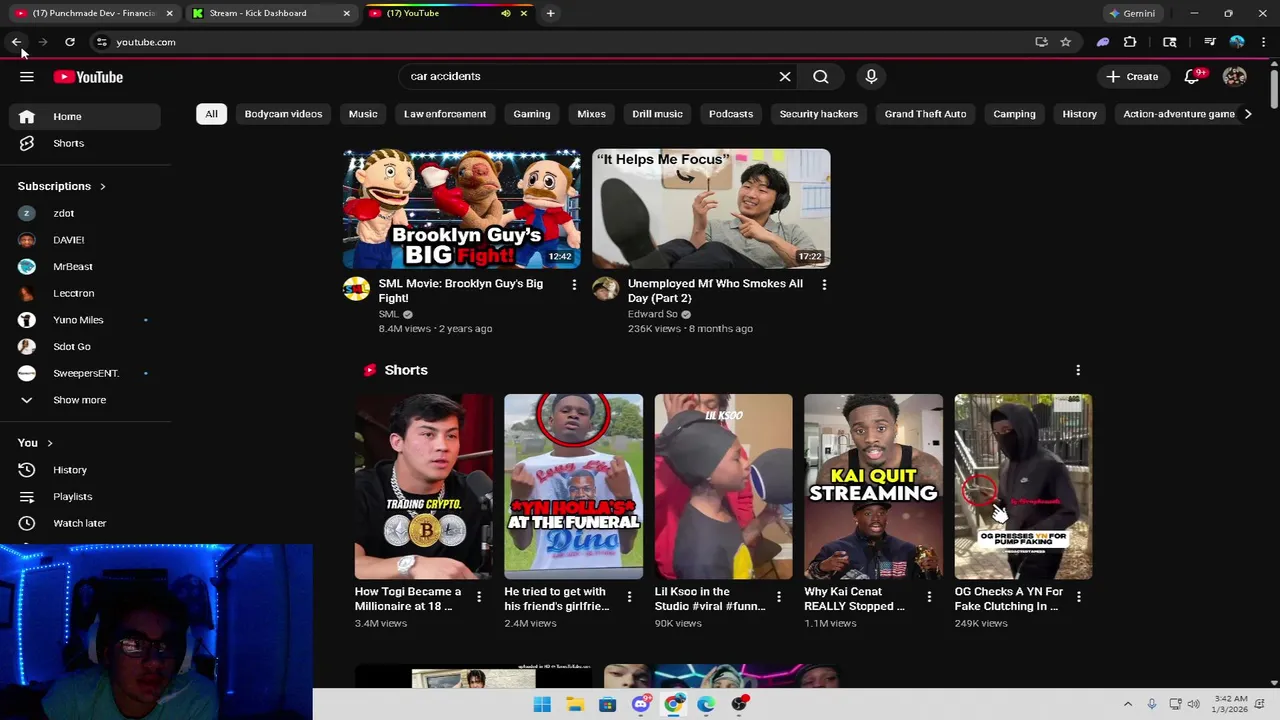Open options for OG Checks A YN short
The height and width of the screenshot is (720, 1280).
point(1079,597)
